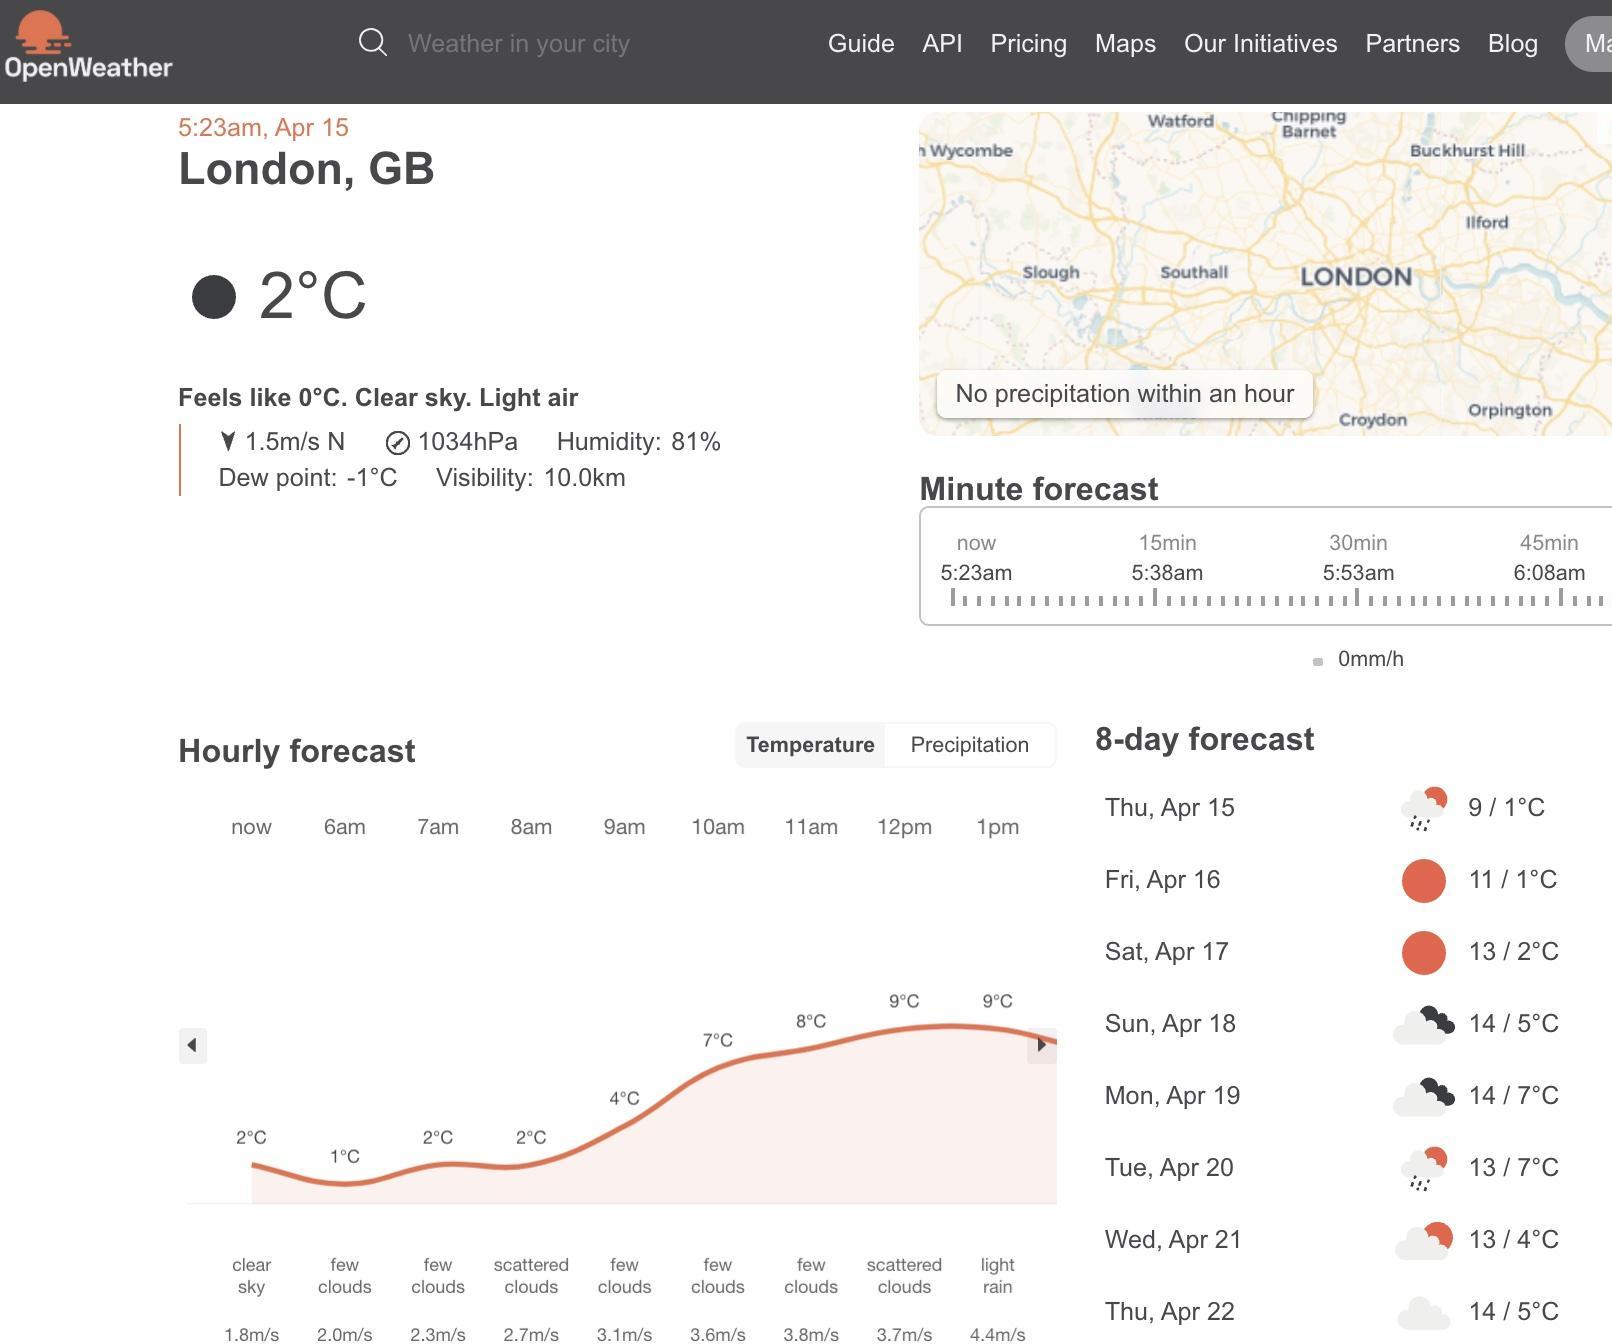Select the Pricing navigation item
The image size is (1612, 1344).
1028,43
